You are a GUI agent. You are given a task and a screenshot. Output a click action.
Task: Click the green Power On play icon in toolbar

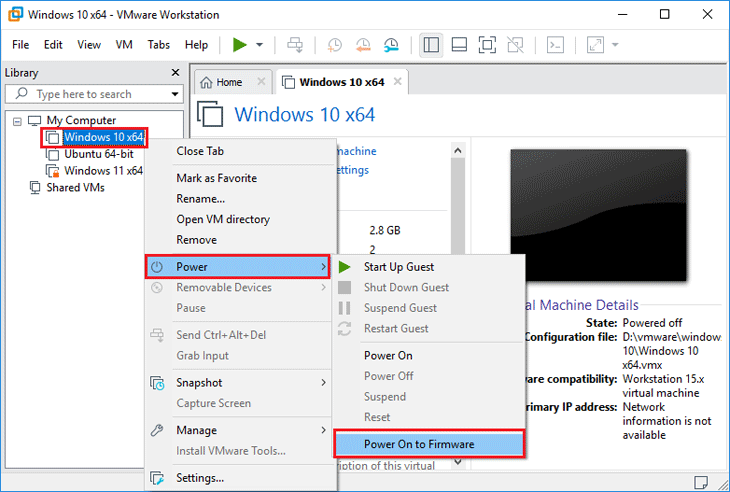[240, 45]
